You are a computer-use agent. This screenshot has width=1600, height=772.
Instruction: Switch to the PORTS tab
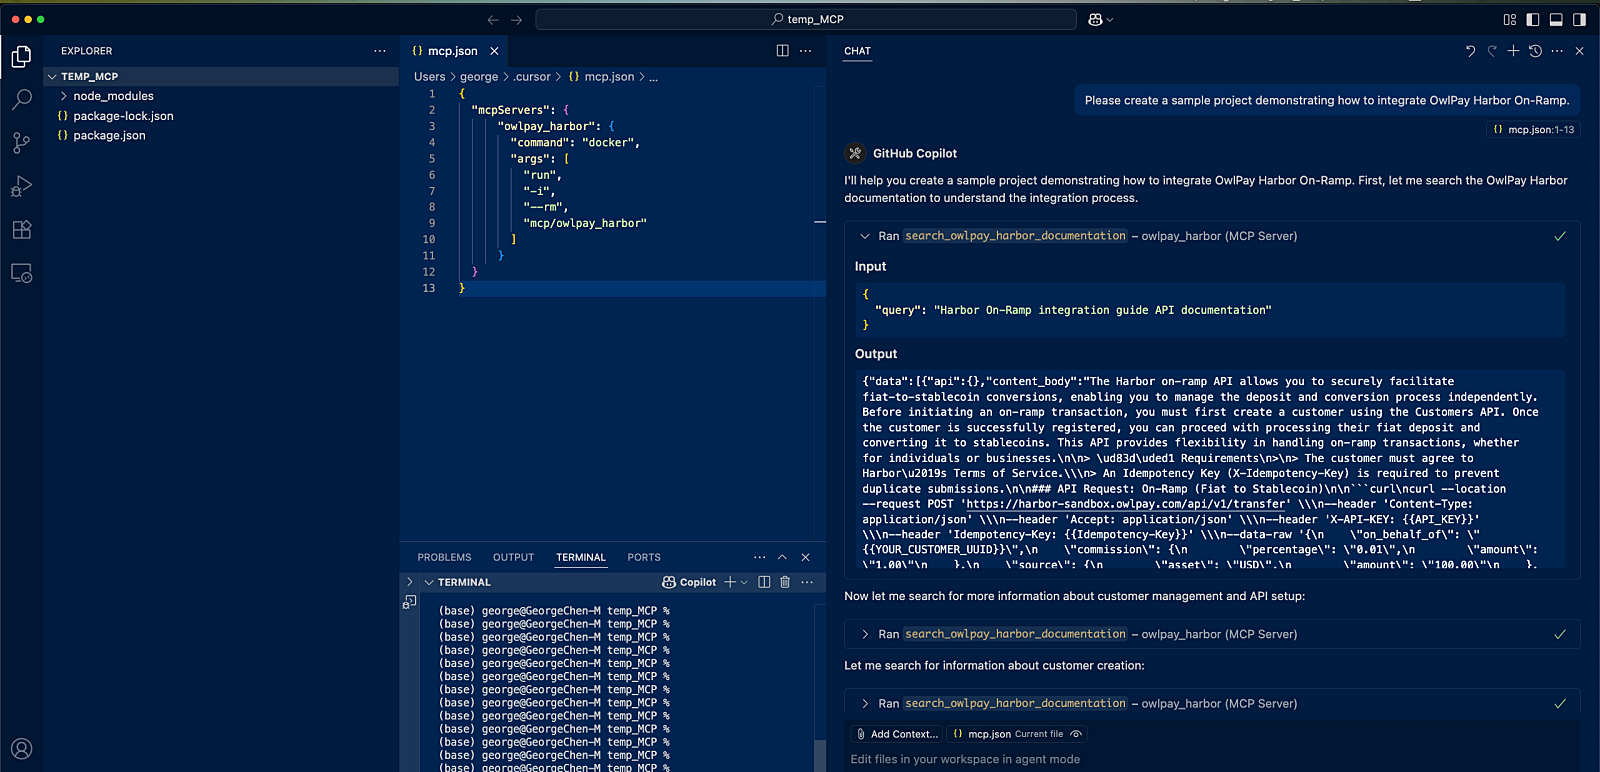point(644,557)
